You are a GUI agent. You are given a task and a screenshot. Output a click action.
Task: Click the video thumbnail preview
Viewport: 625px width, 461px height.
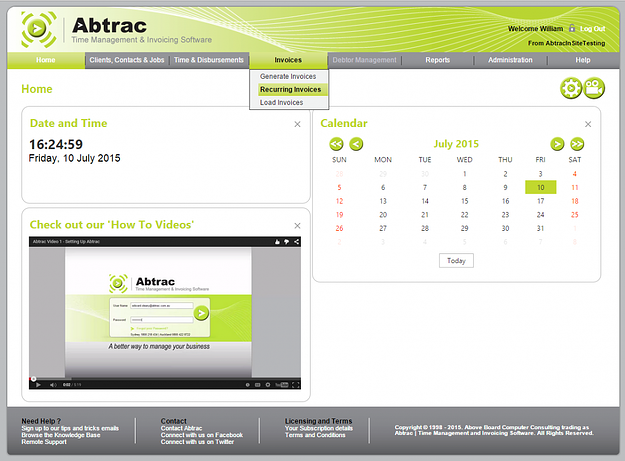coord(165,312)
